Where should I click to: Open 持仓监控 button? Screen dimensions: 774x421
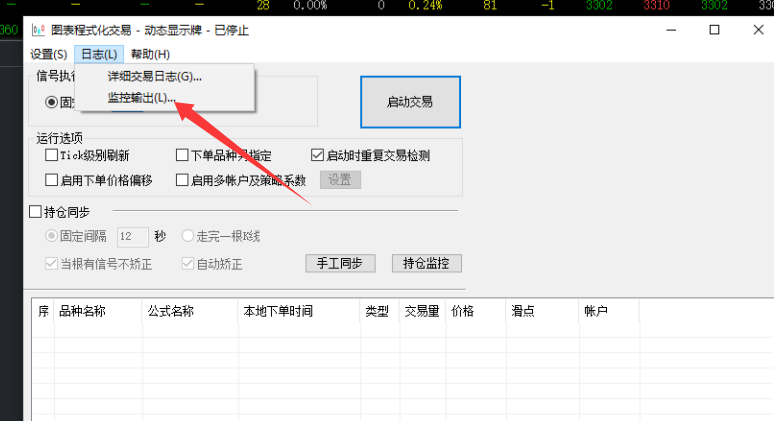coord(426,263)
